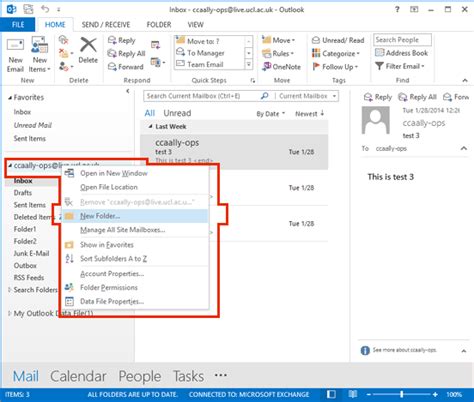
Task: Open the Follow Up dropdown
Action: (x=335, y=67)
